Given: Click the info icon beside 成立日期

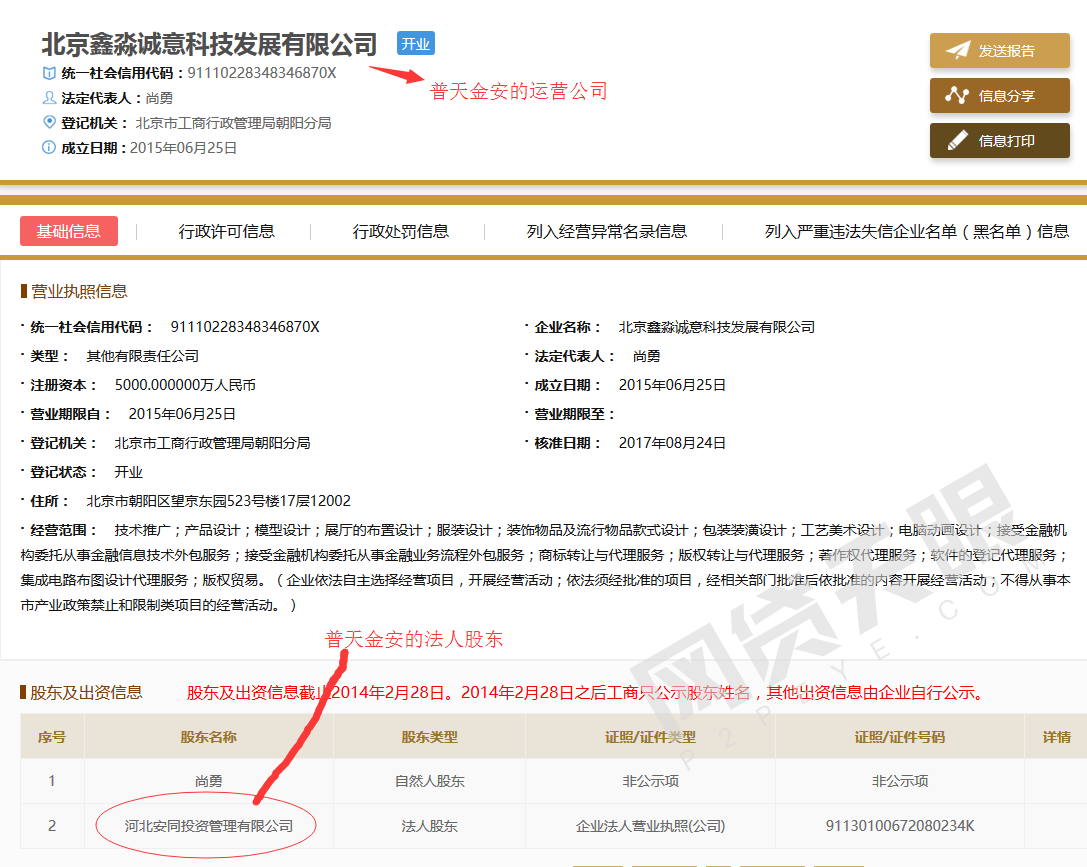Looking at the screenshot, I should (49, 148).
